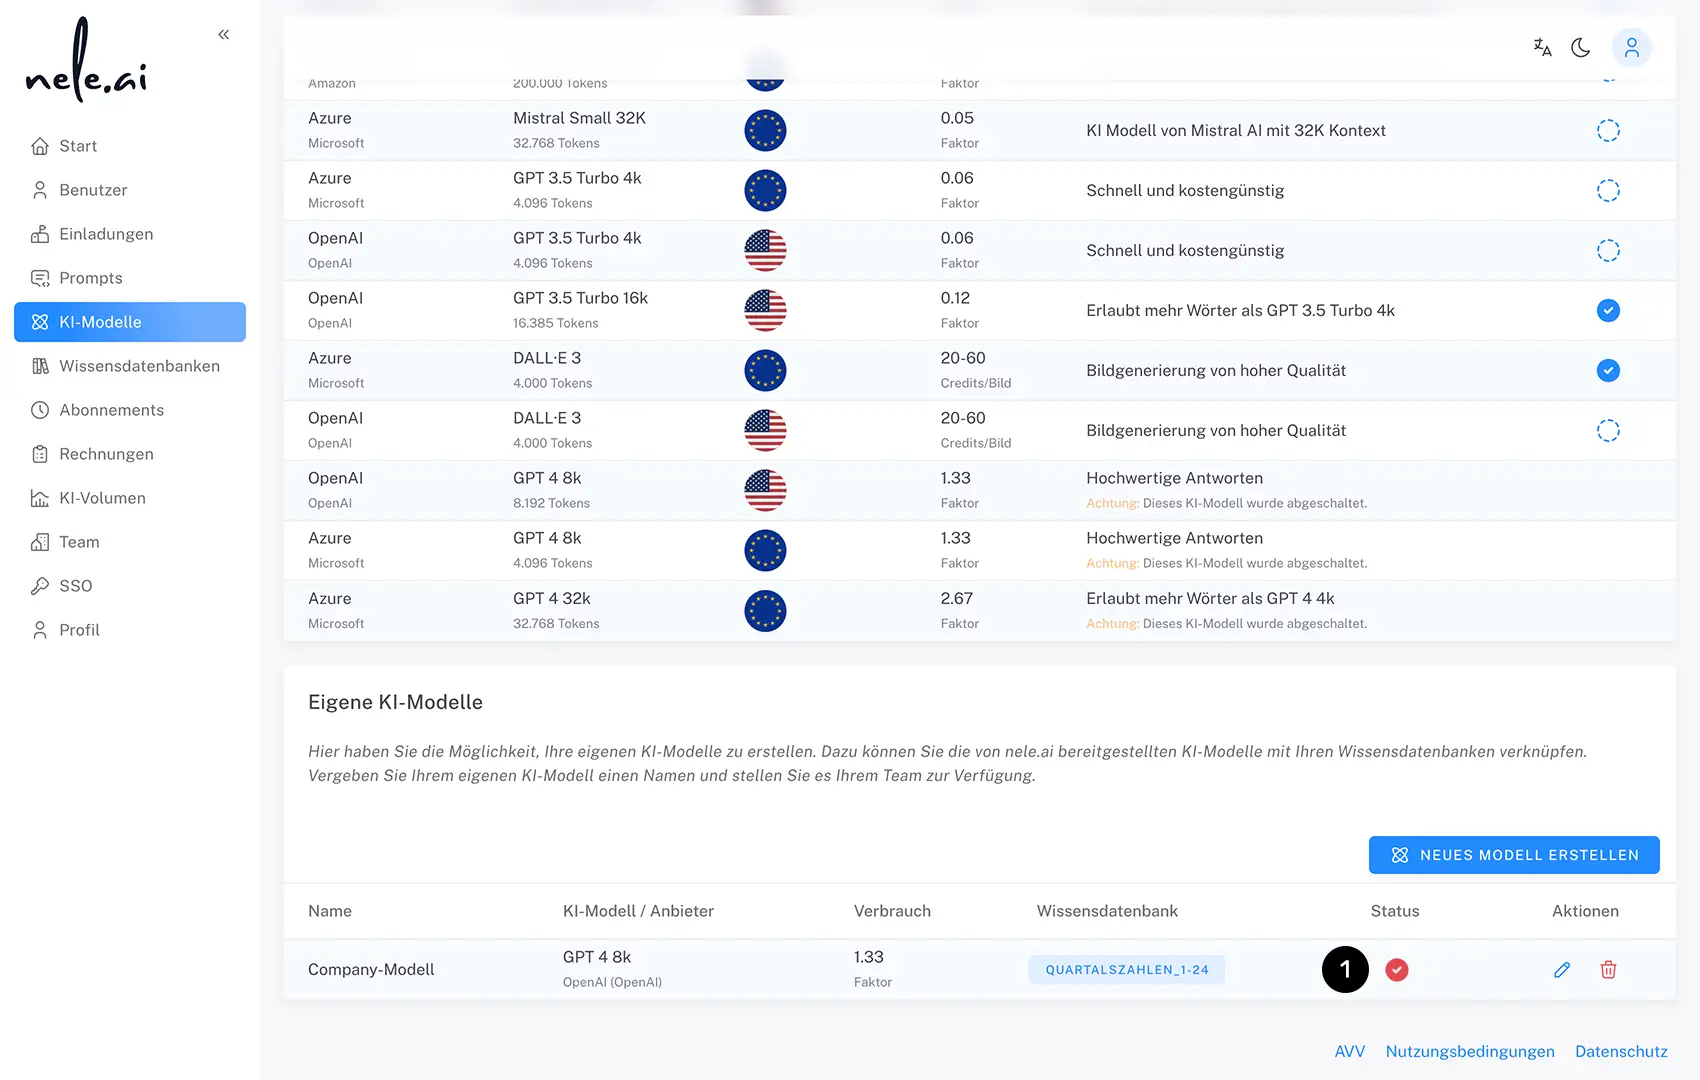Delete Company-Modell with the trash icon
The height and width of the screenshot is (1080, 1700).
pyautogui.click(x=1608, y=969)
